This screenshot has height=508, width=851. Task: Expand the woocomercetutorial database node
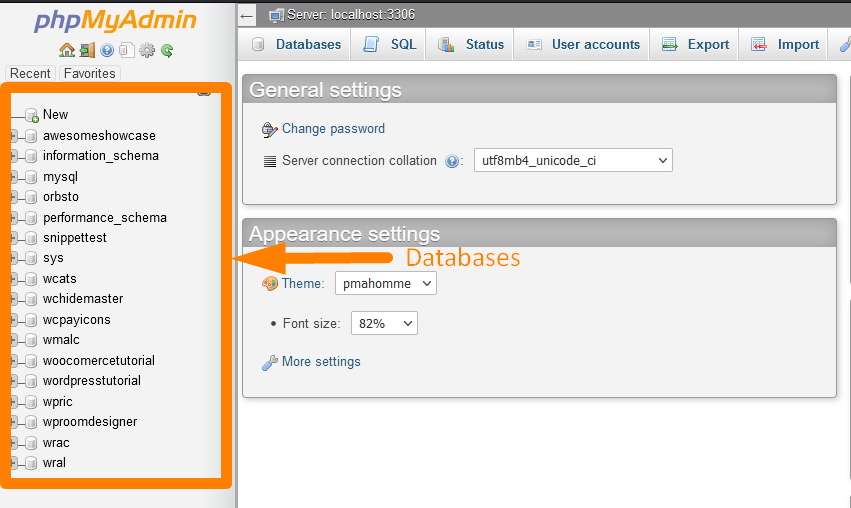coord(14,361)
